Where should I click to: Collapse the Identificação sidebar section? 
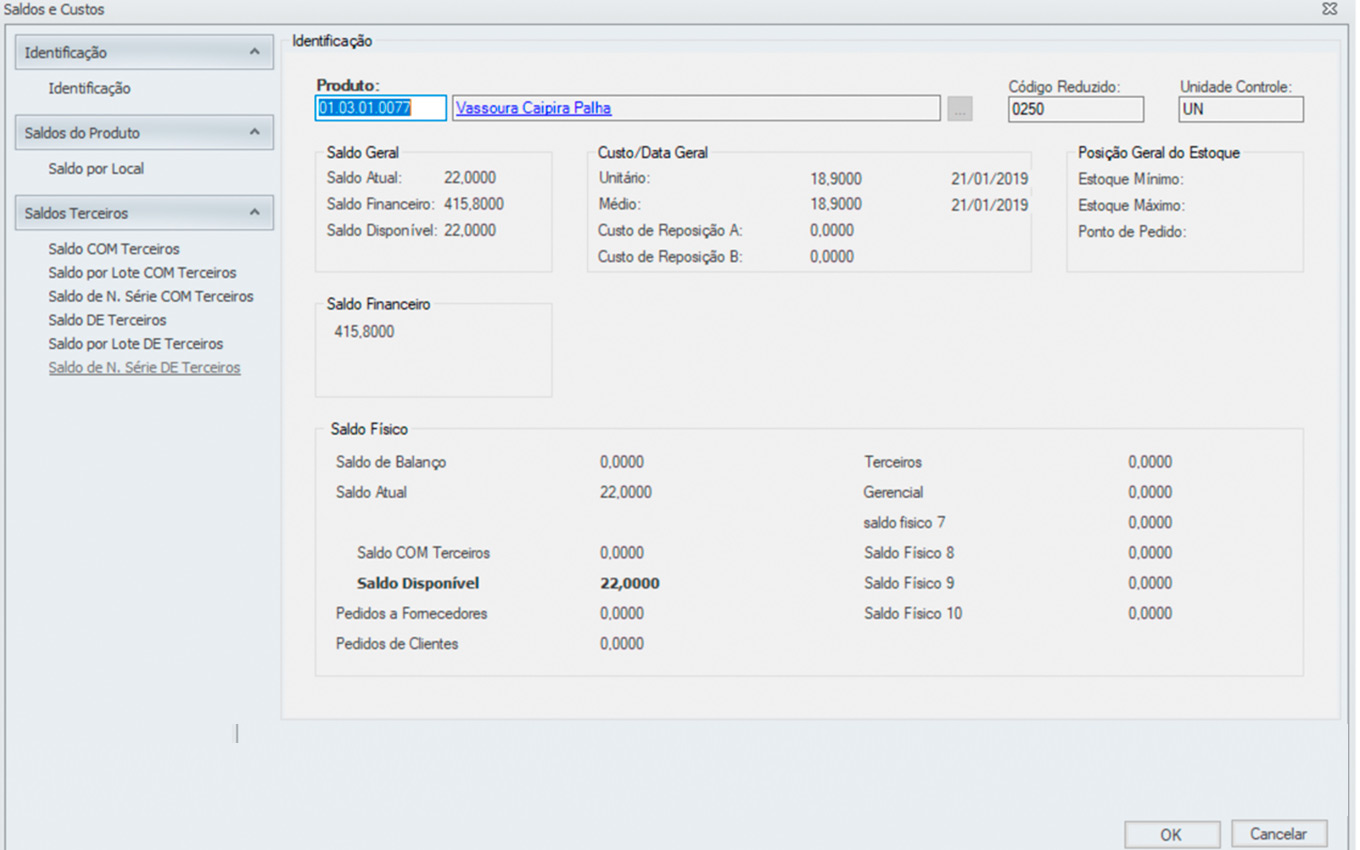tap(254, 52)
